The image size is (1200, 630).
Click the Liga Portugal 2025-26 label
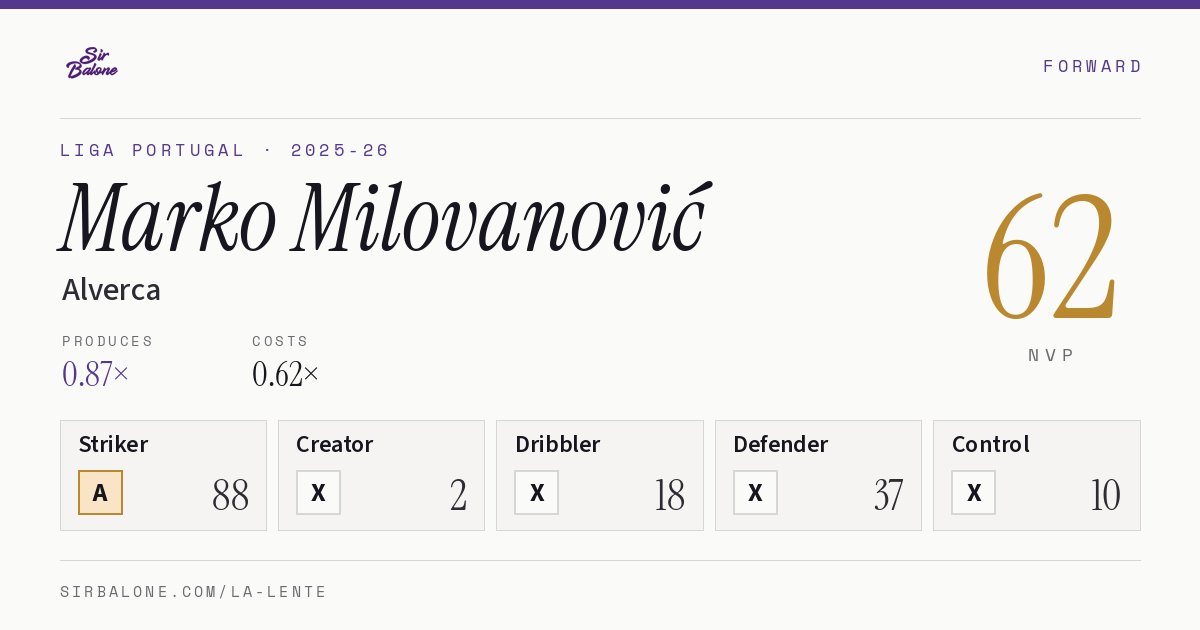[225, 150]
